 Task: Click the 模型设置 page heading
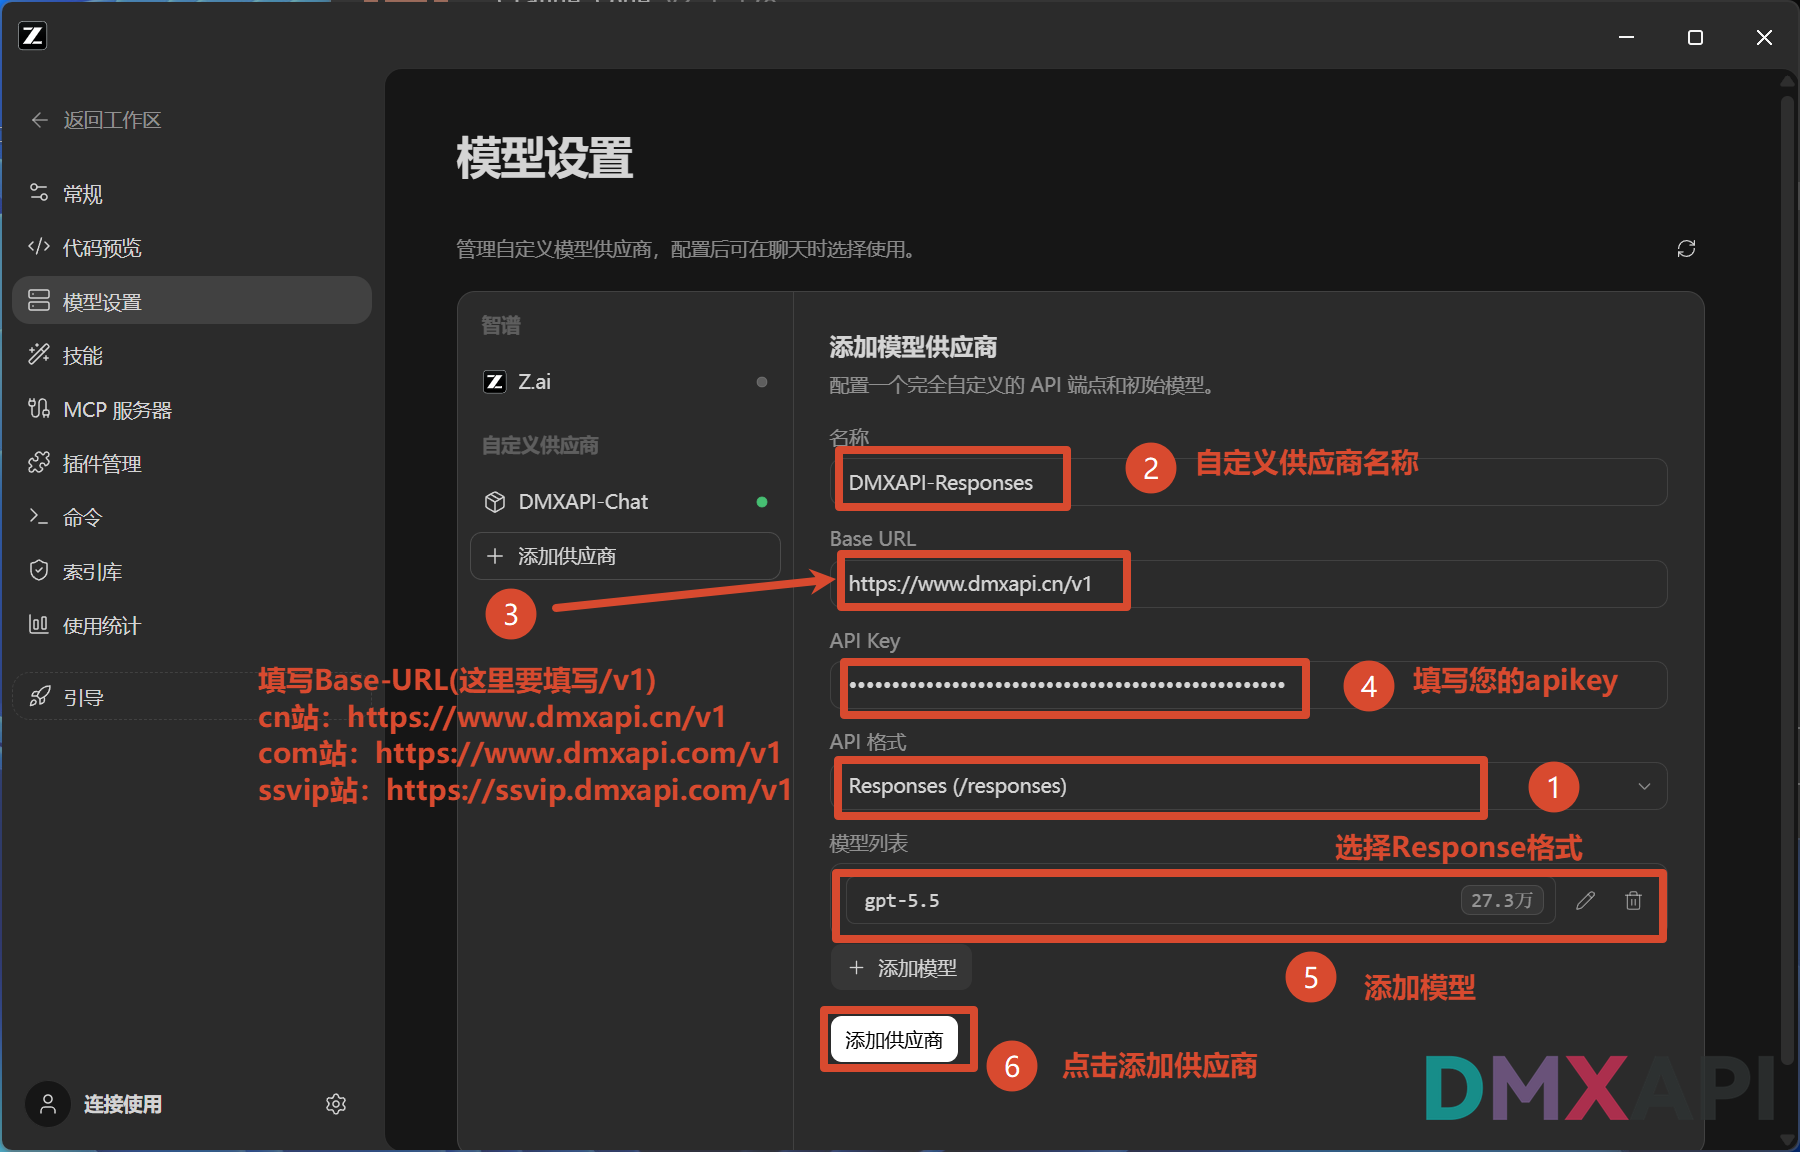tap(545, 159)
